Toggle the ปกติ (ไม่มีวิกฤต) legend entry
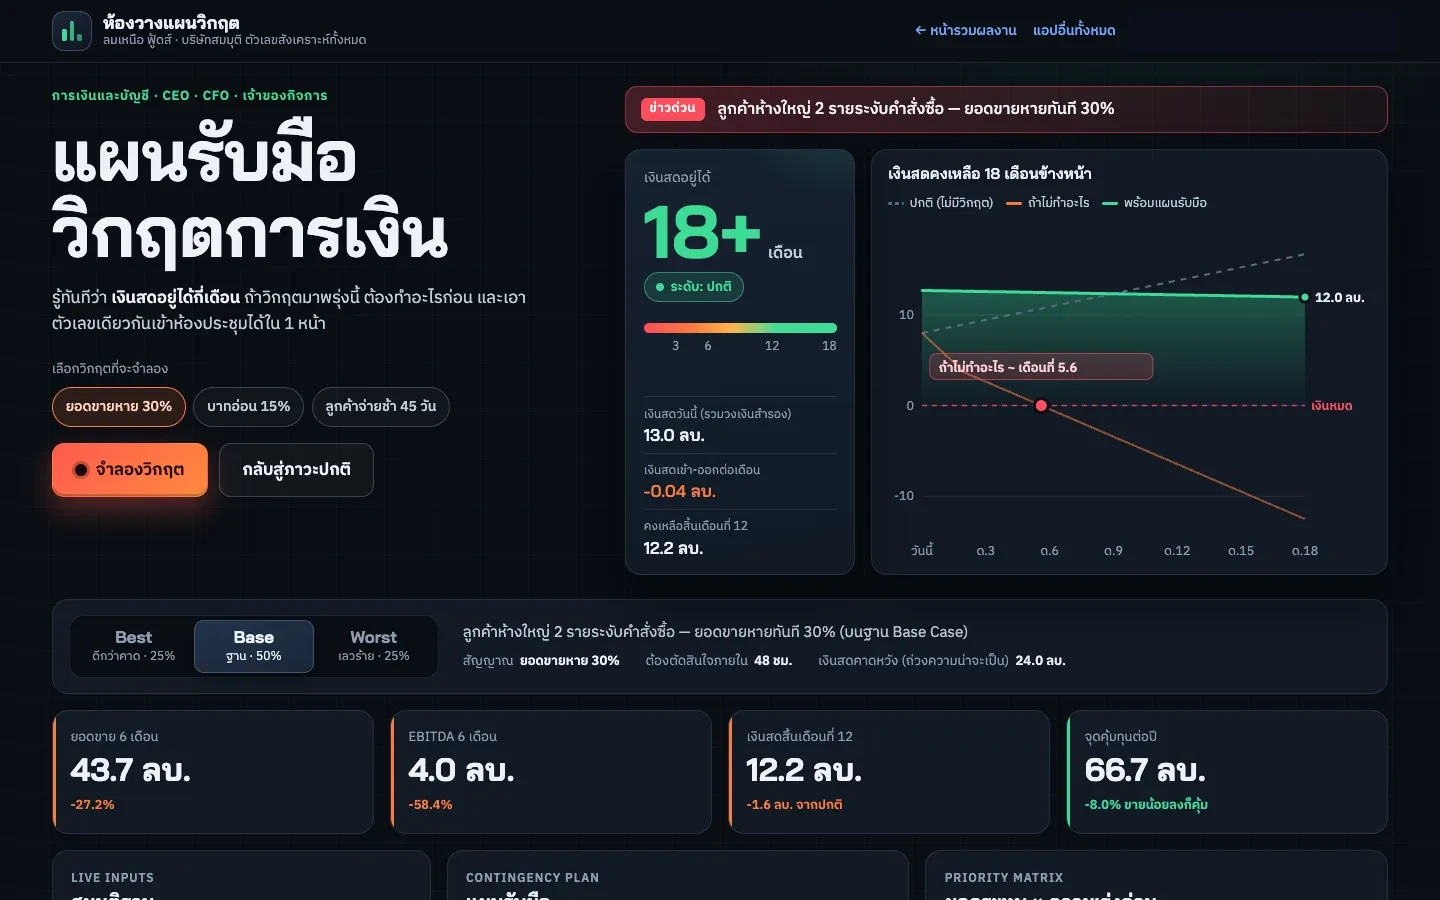 pos(940,203)
